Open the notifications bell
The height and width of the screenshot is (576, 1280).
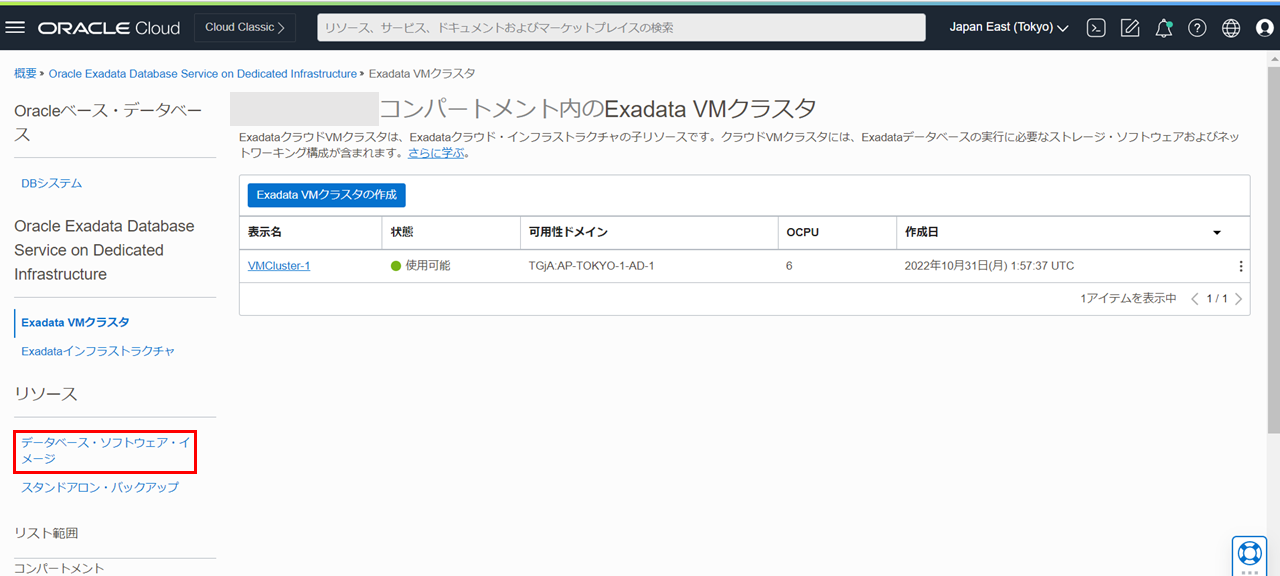click(1163, 28)
